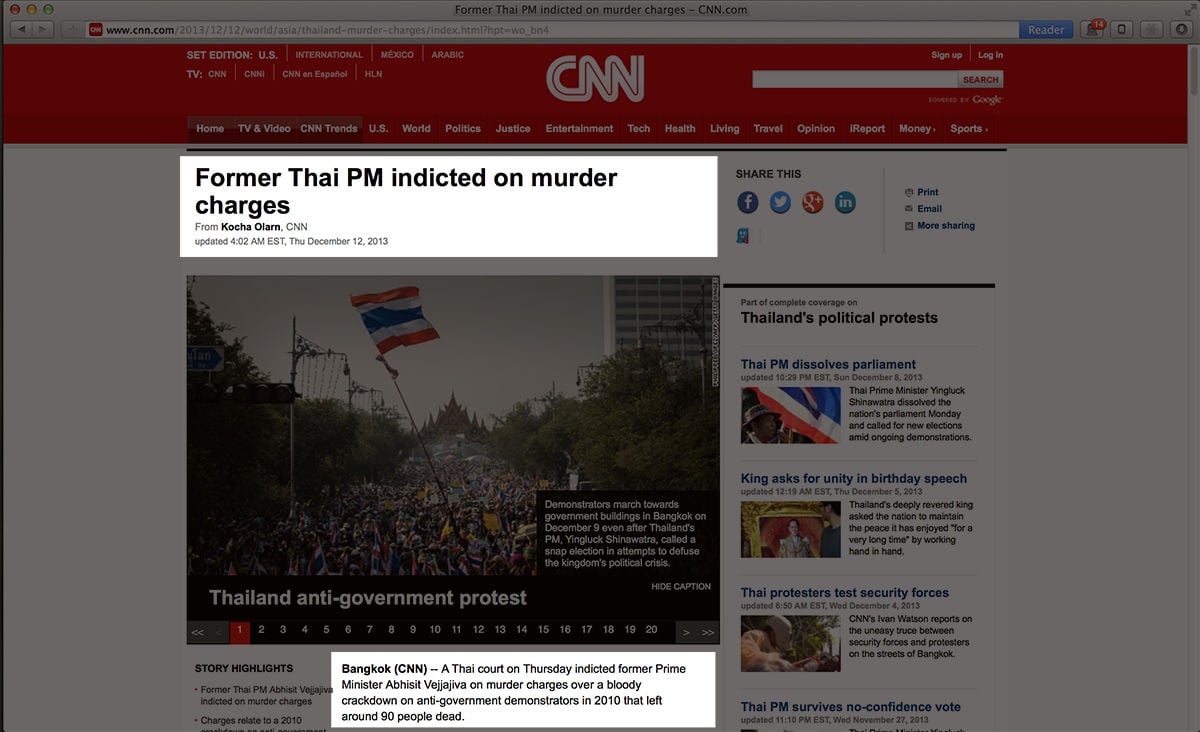Open the CNN en Español TV link
Viewport: 1200px width, 732px height.
coord(315,74)
